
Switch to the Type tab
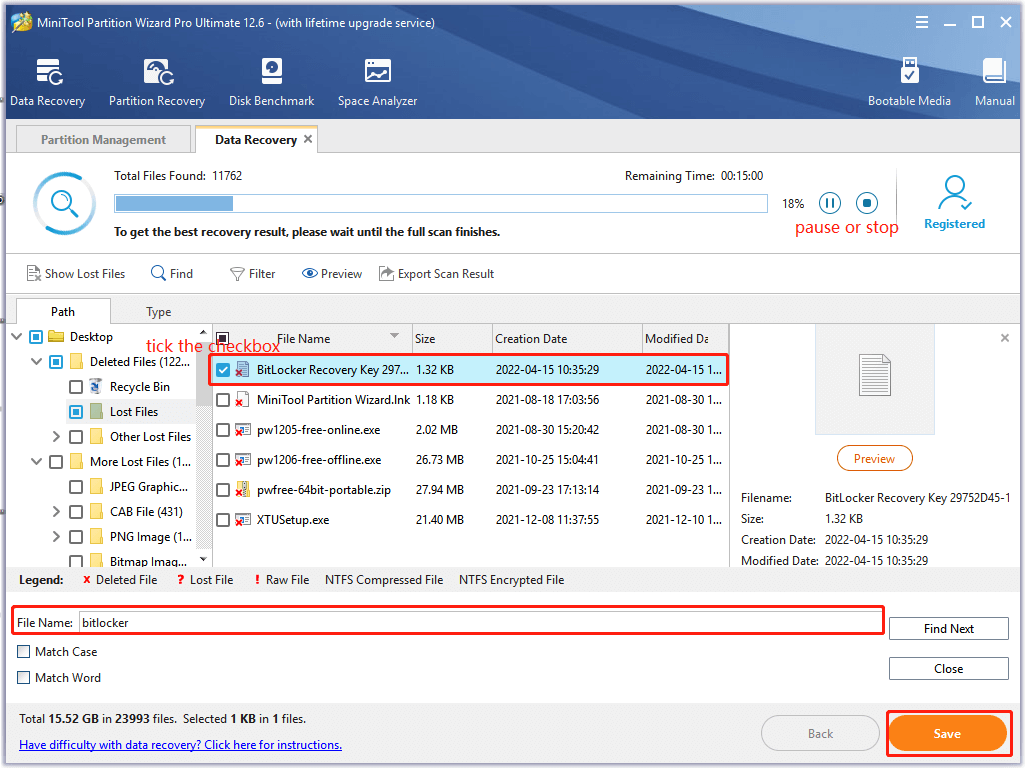click(158, 312)
